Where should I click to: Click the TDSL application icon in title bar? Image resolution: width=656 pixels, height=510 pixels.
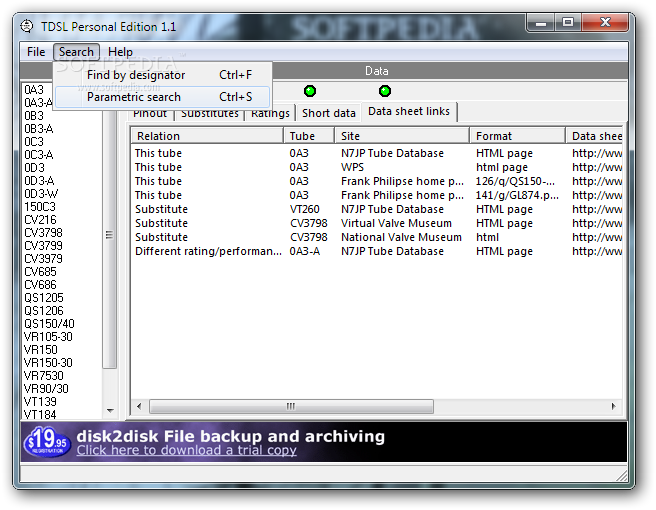[27, 26]
